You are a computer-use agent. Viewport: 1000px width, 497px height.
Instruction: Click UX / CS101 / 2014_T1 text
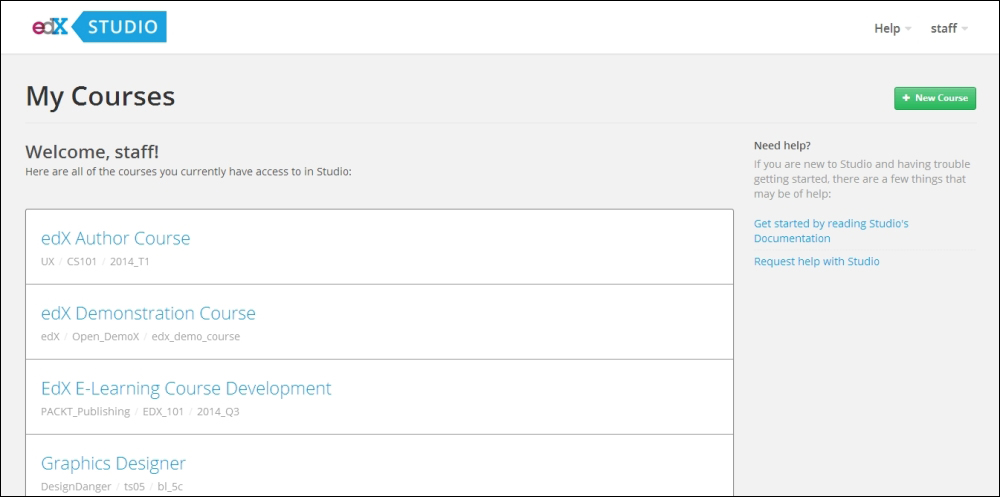tap(95, 261)
